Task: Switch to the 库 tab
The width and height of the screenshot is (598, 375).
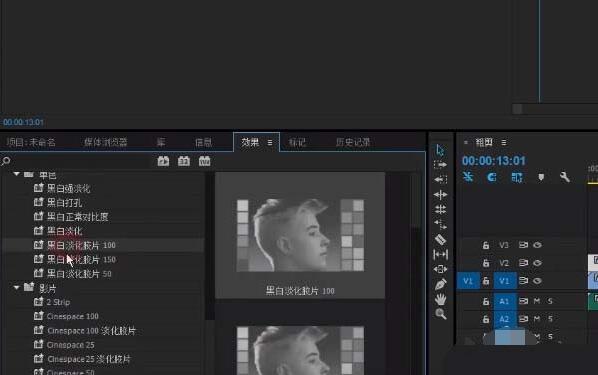Action: pos(161,142)
